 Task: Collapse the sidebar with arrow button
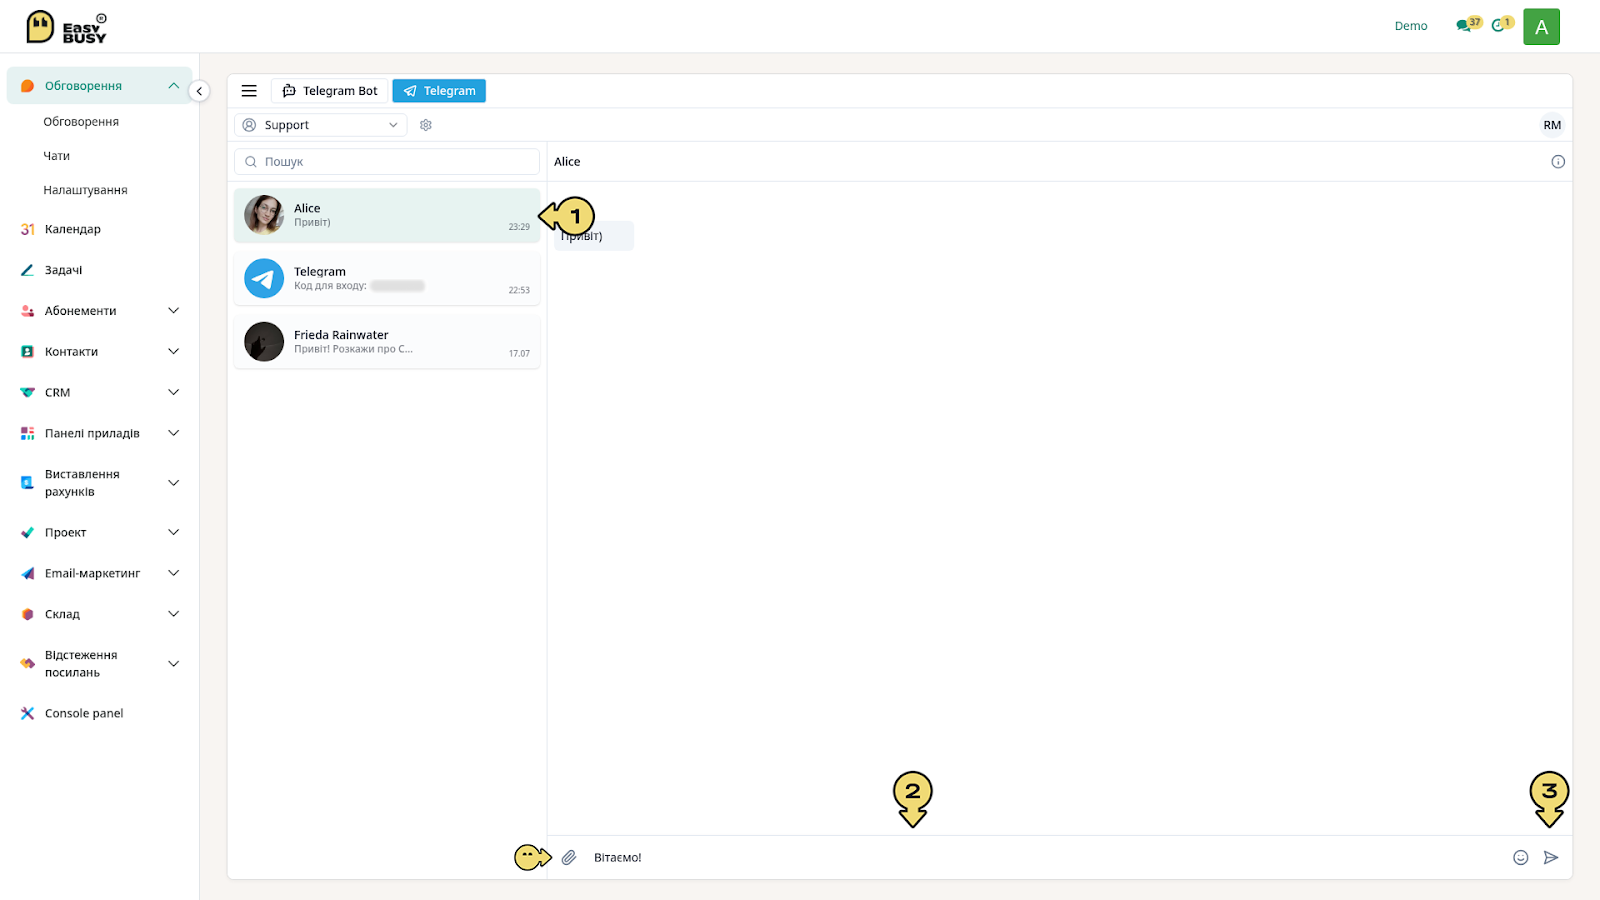[x=199, y=91]
